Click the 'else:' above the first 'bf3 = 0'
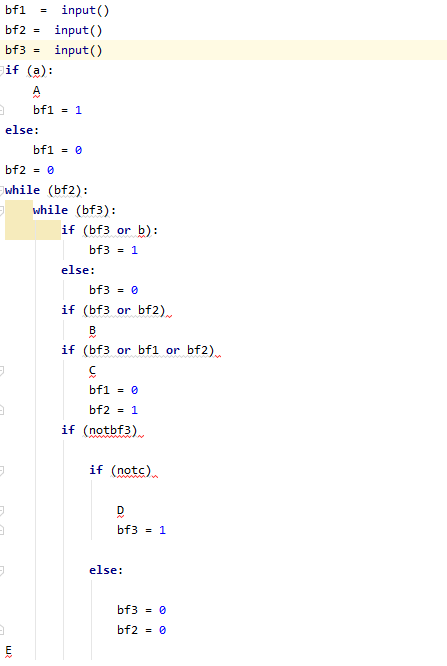This screenshot has height=666, width=447. pos(78,270)
